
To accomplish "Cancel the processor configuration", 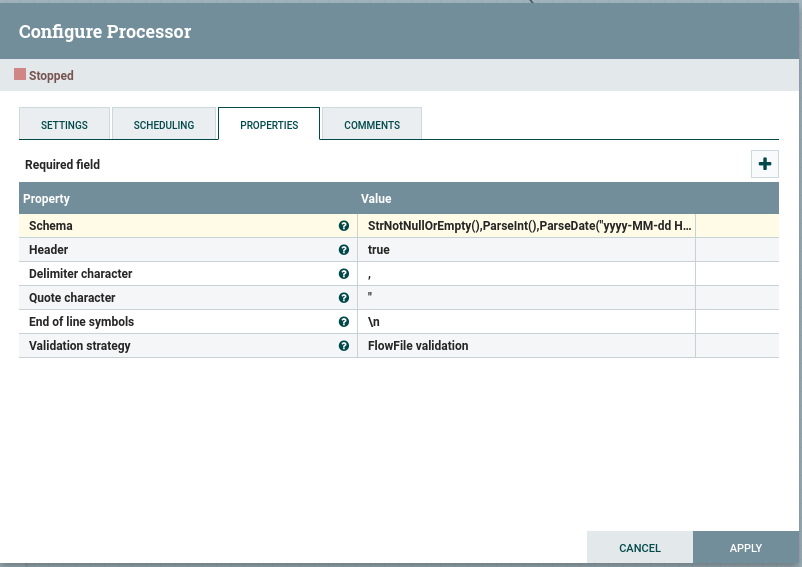I will [640, 548].
